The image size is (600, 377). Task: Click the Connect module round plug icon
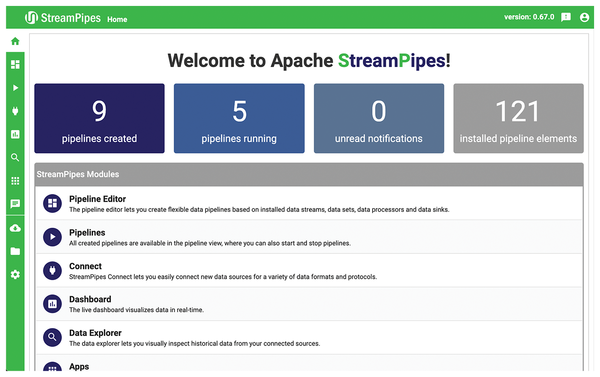(52, 270)
